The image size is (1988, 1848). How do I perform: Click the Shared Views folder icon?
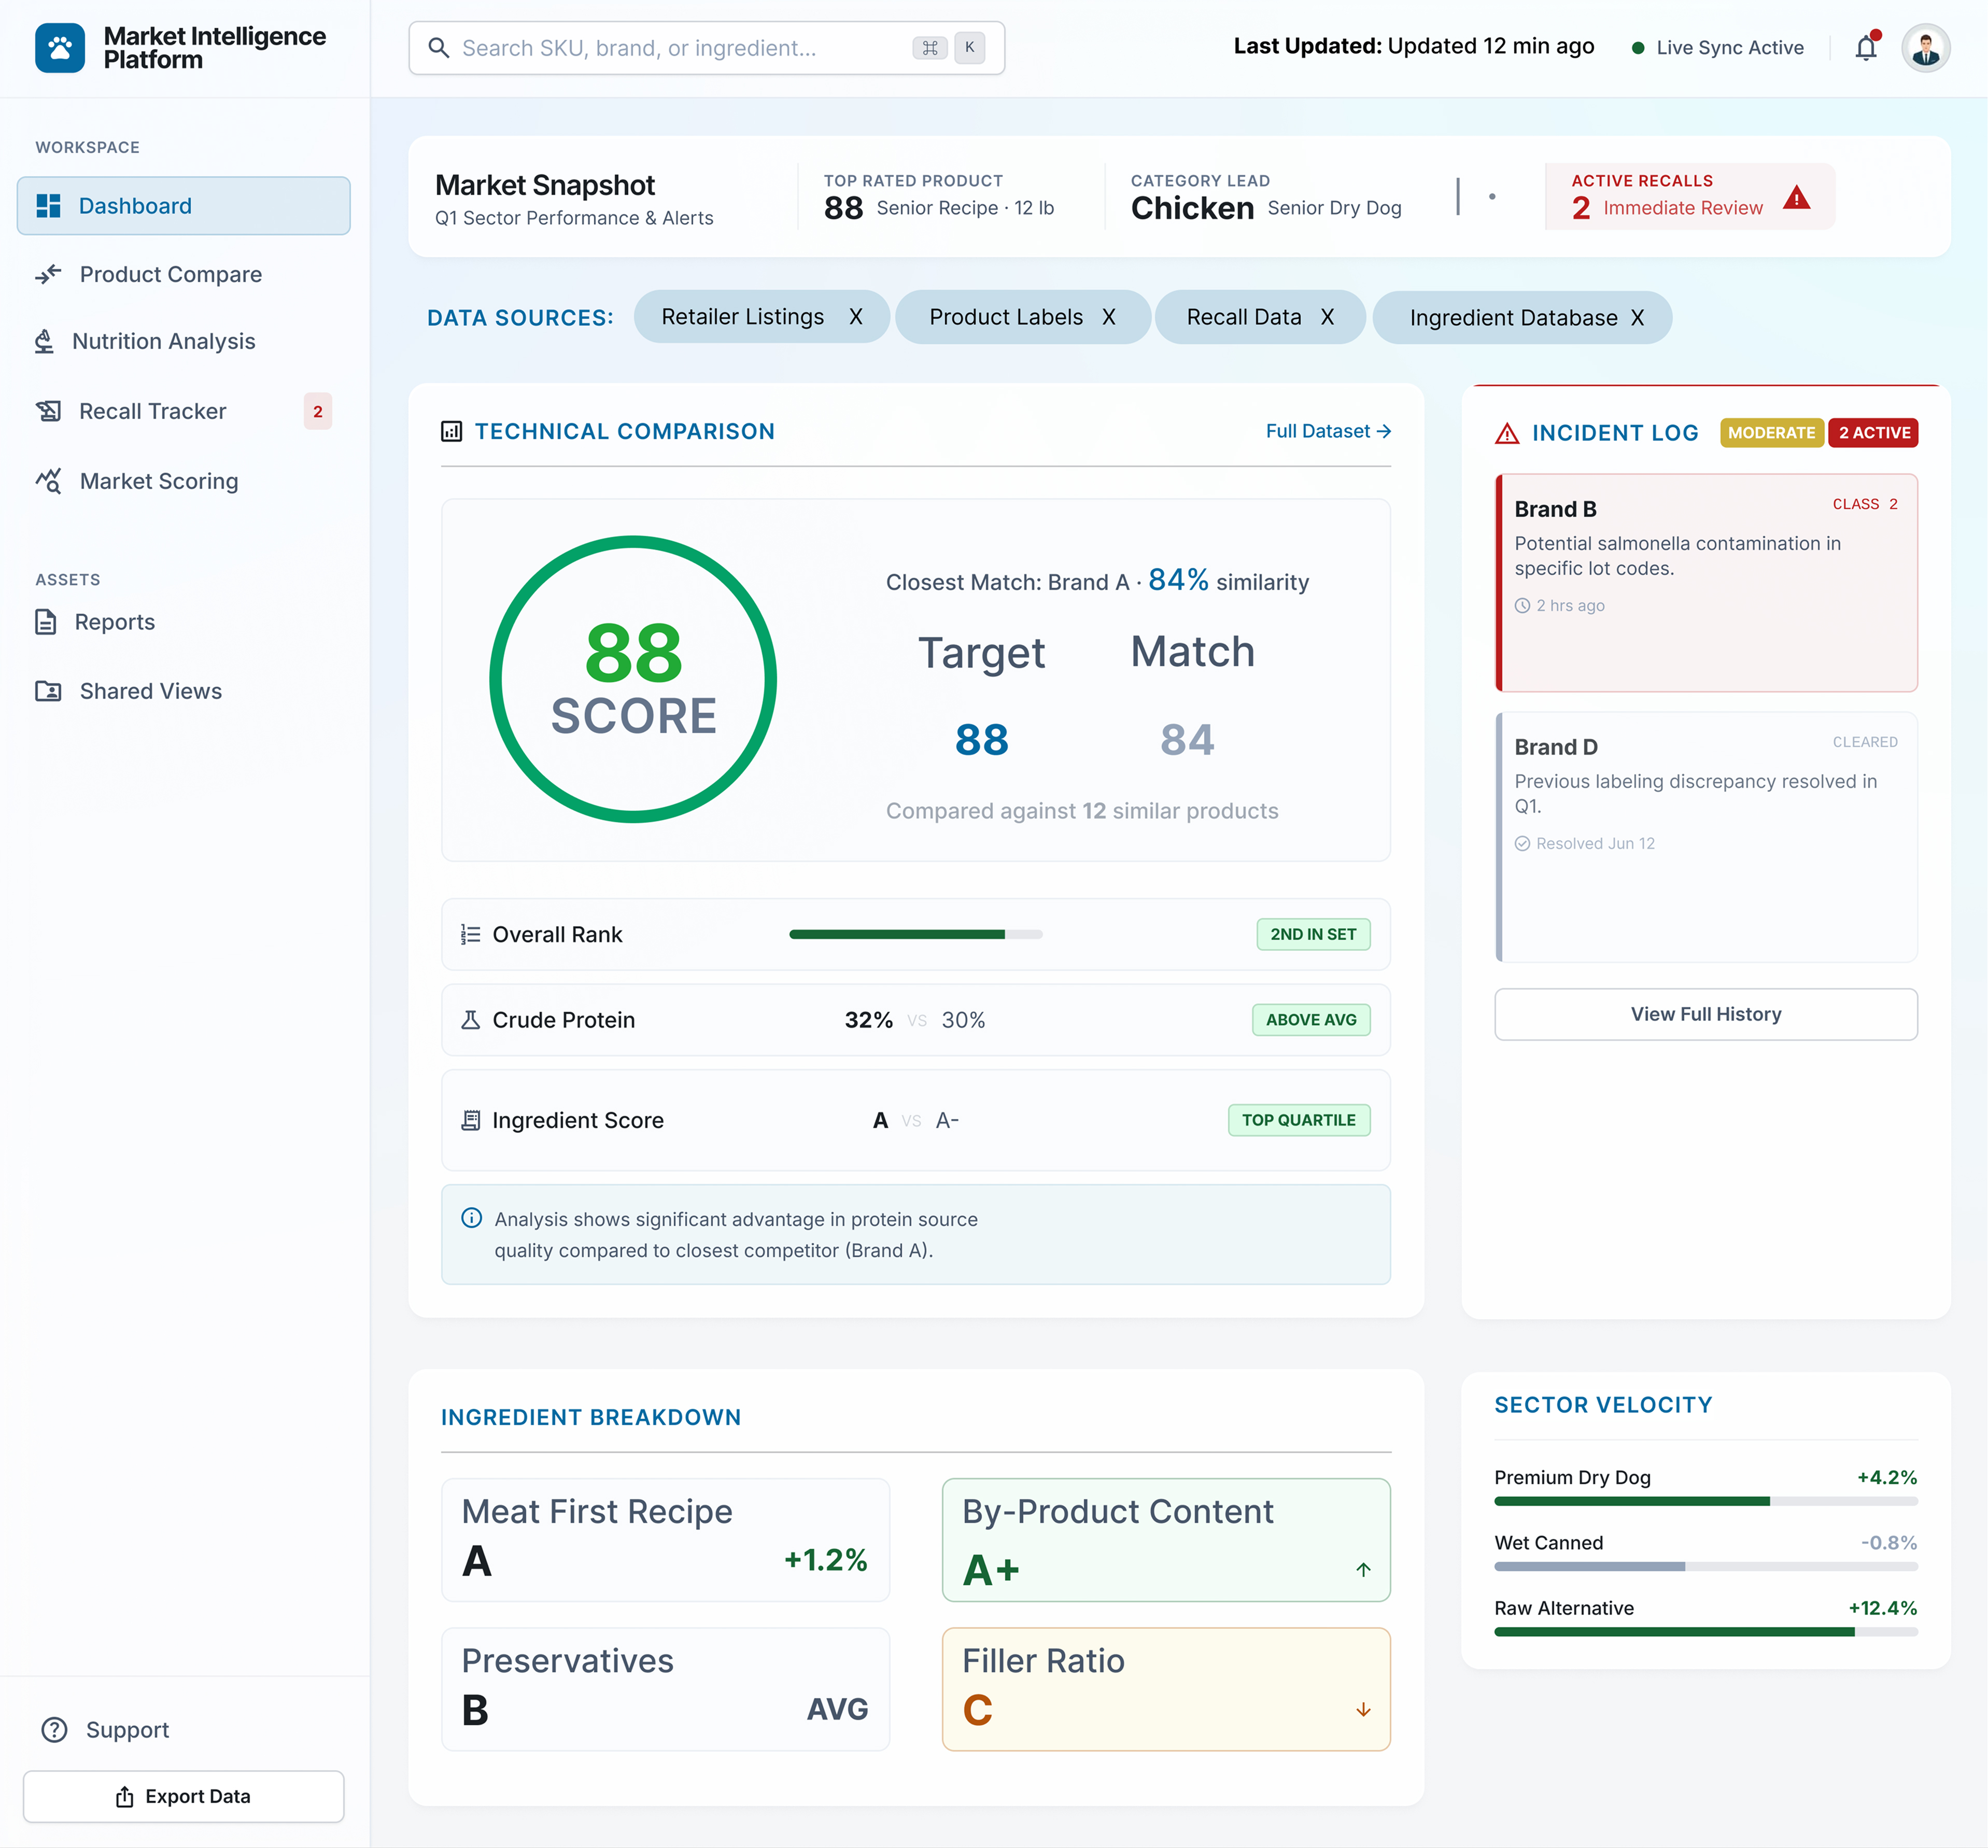point(48,691)
